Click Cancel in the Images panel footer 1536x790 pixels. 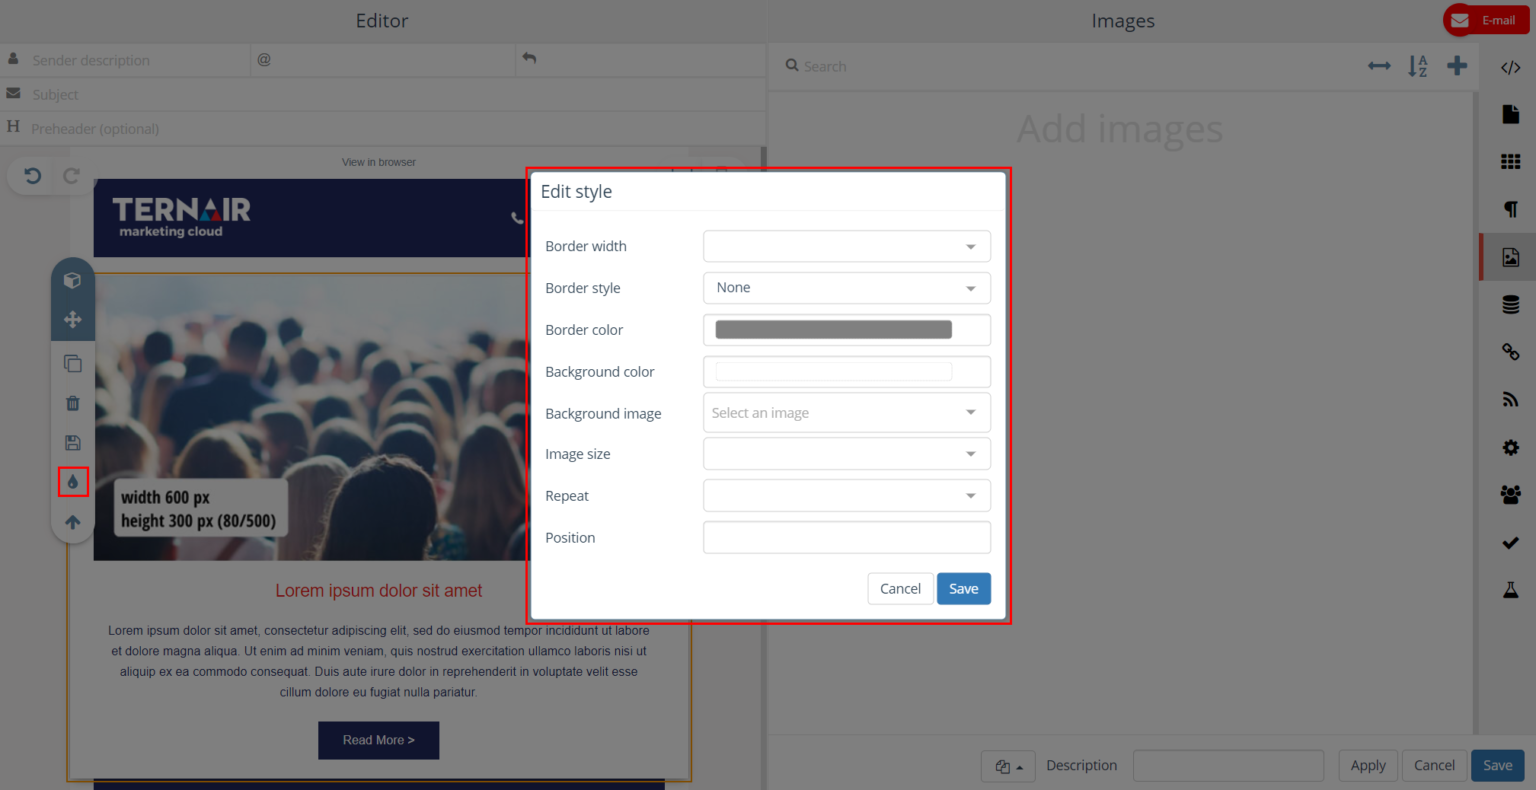[x=1434, y=766]
